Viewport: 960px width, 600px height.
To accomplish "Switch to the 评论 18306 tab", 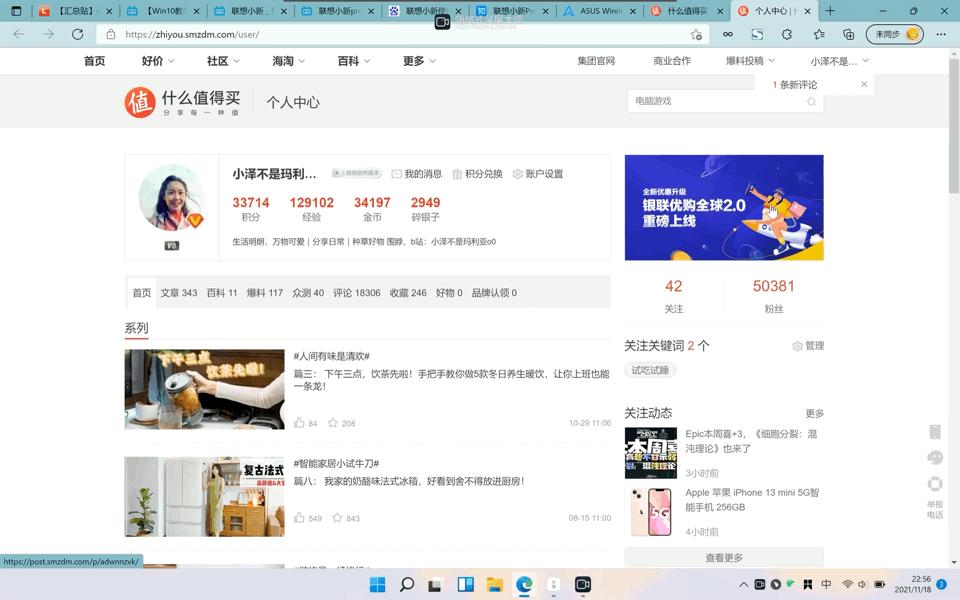I will 356,293.
